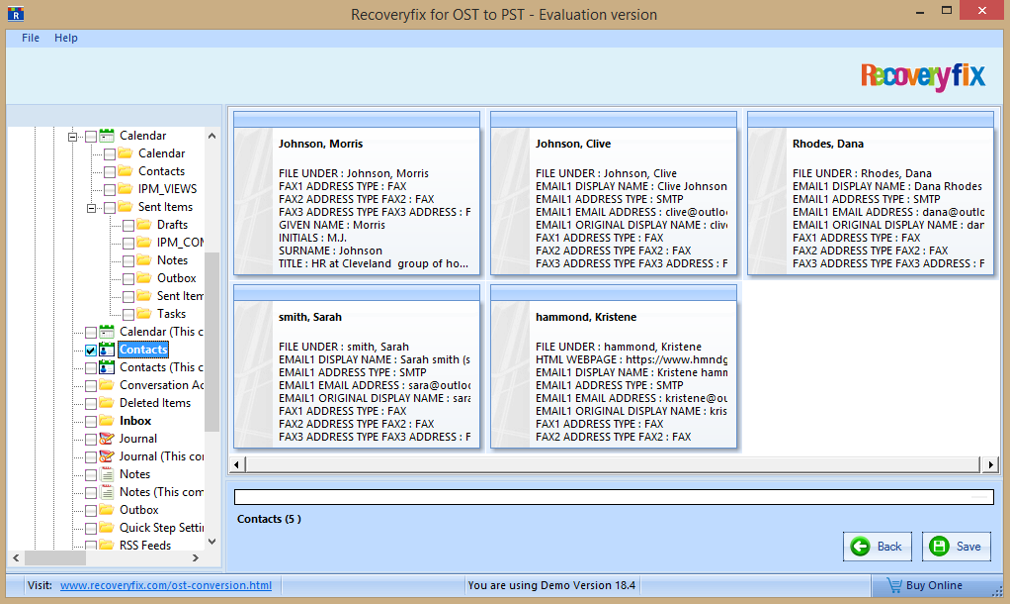Go Back to previous step
Viewport: 1010px width, 604px height.
[877, 547]
